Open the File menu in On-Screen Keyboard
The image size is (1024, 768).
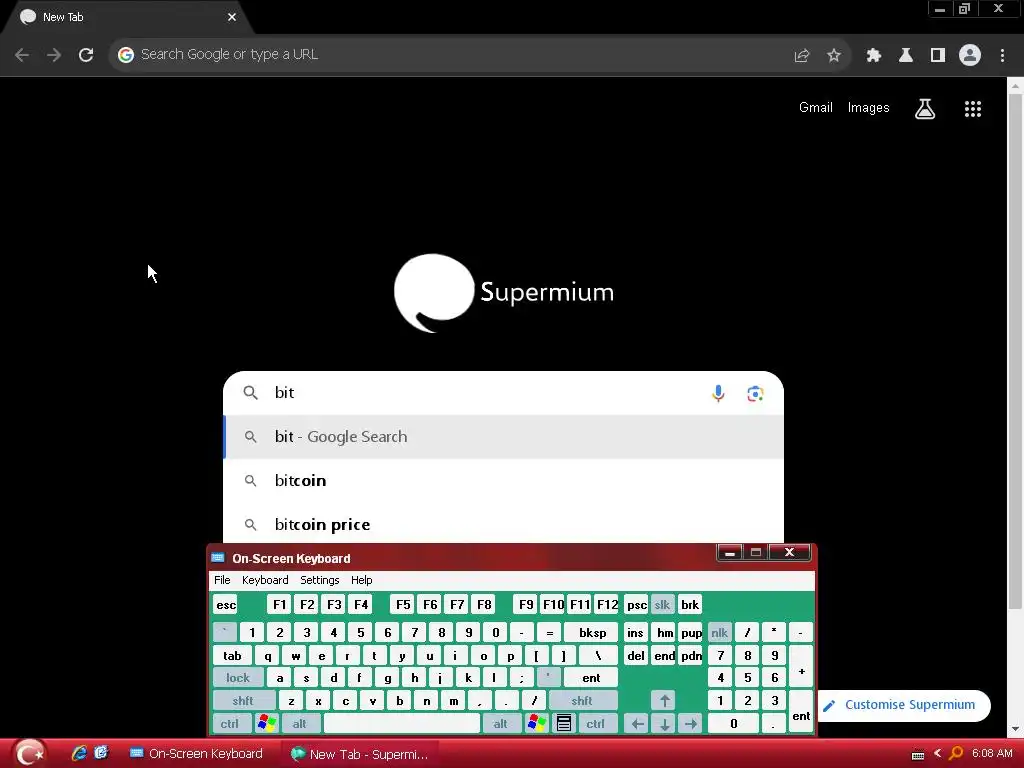(x=222, y=580)
